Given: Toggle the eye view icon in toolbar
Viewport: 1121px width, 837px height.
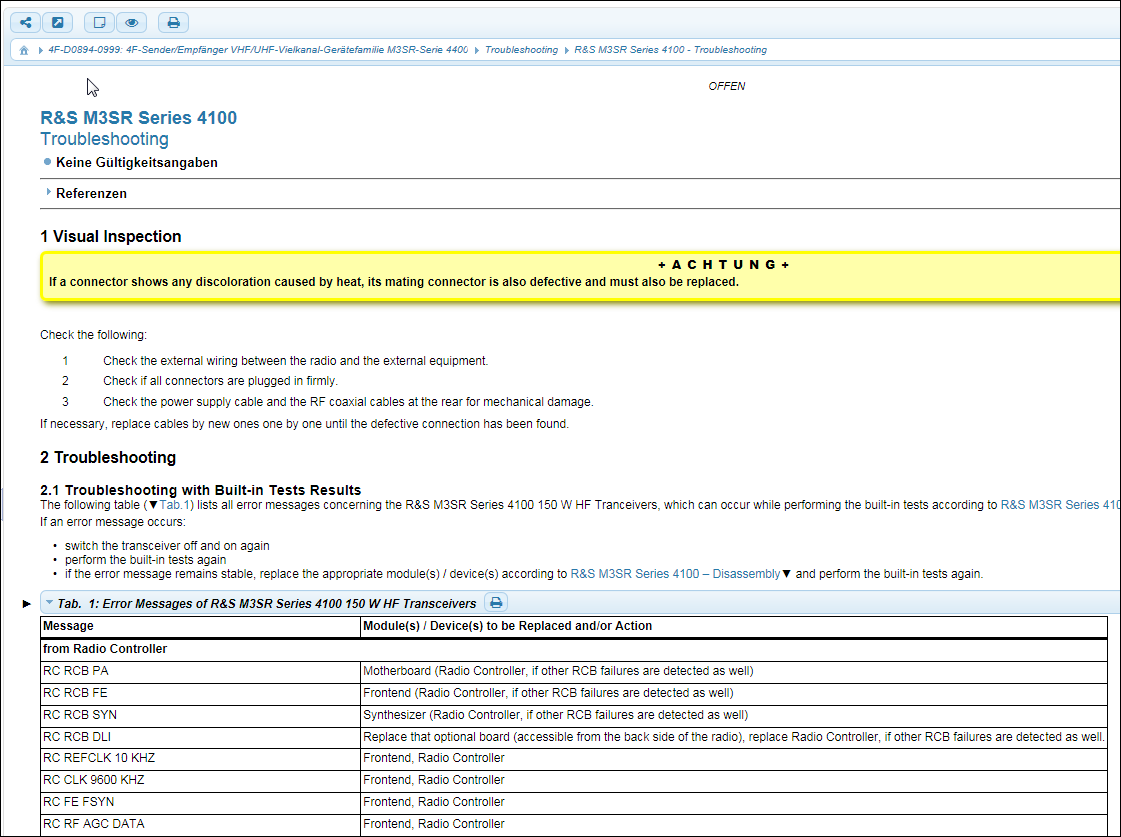Looking at the screenshot, I should tap(132, 23).
